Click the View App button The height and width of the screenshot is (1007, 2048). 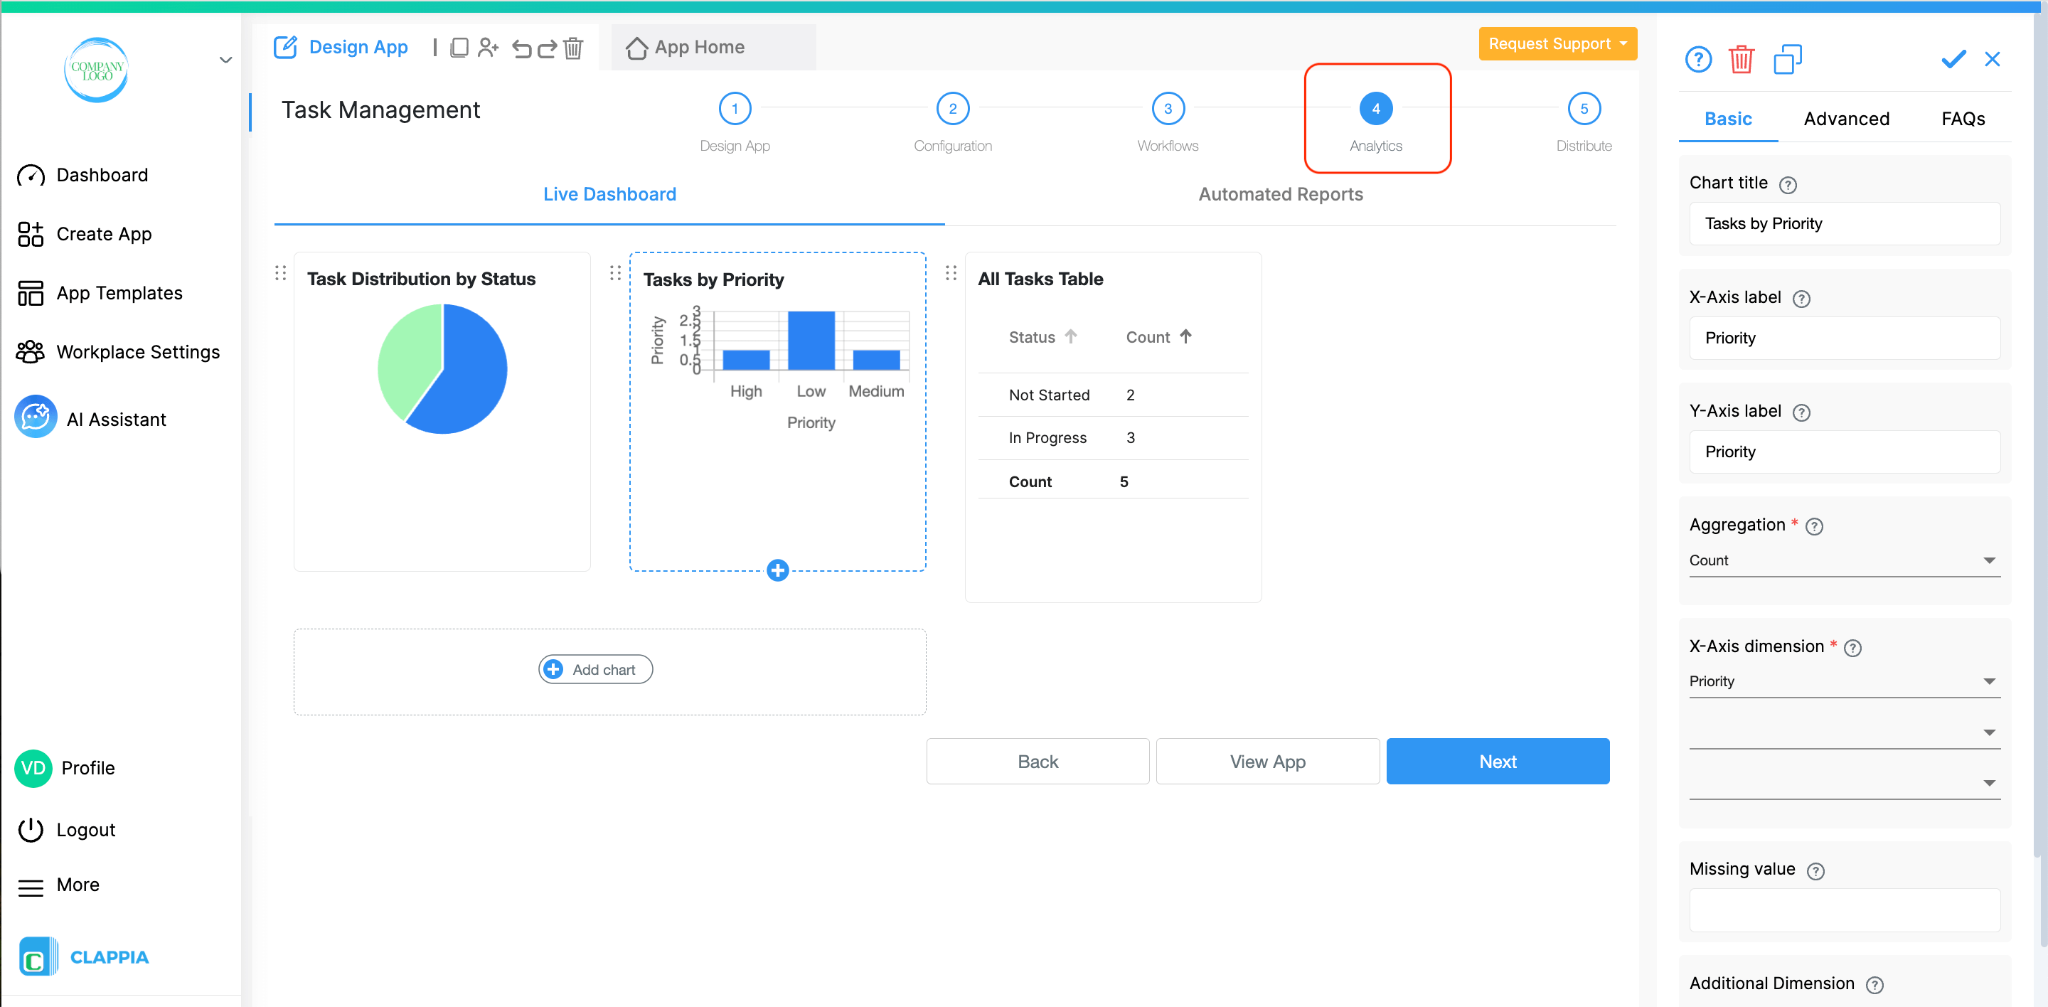(1266, 761)
